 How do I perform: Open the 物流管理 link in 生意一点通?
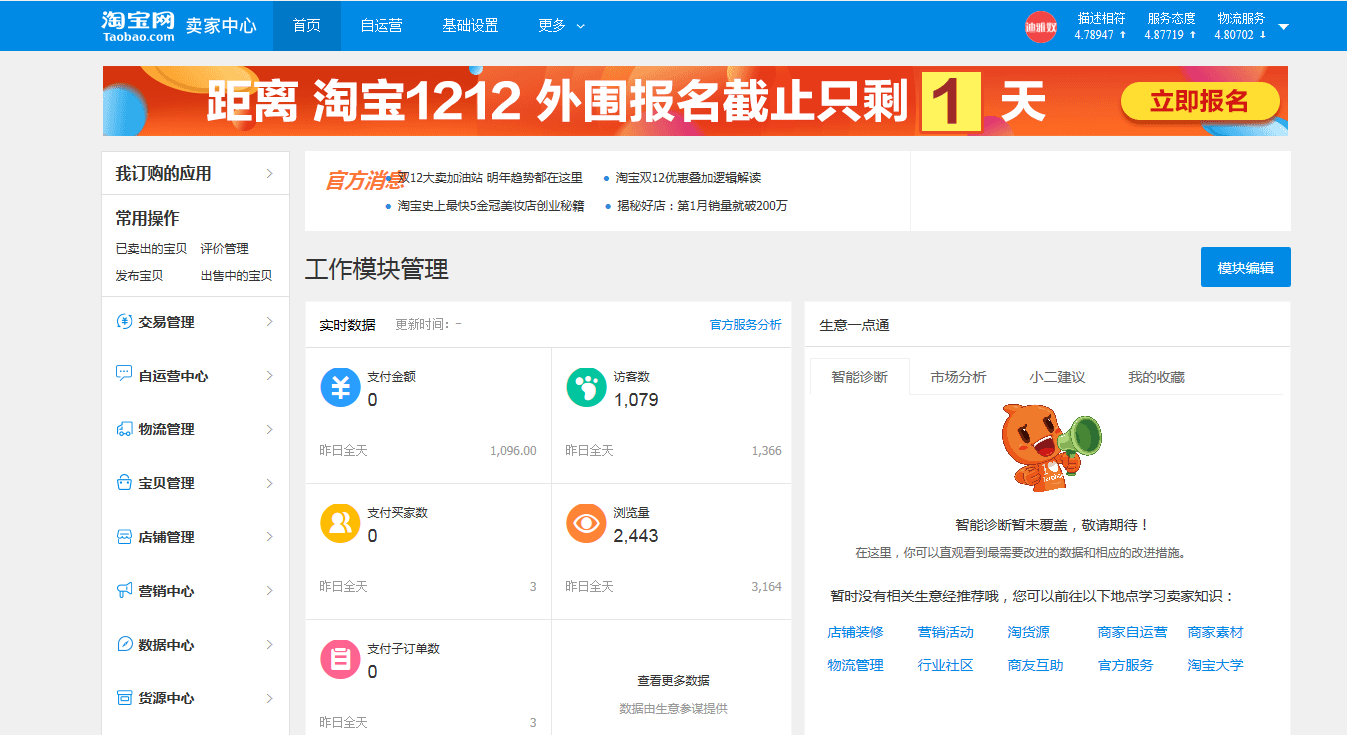[x=855, y=665]
